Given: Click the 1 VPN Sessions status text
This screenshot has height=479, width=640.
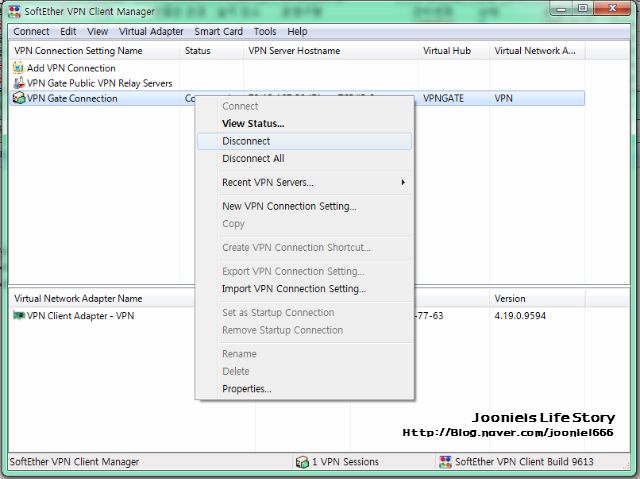Looking at the screenshot, I should coord(345,462).
